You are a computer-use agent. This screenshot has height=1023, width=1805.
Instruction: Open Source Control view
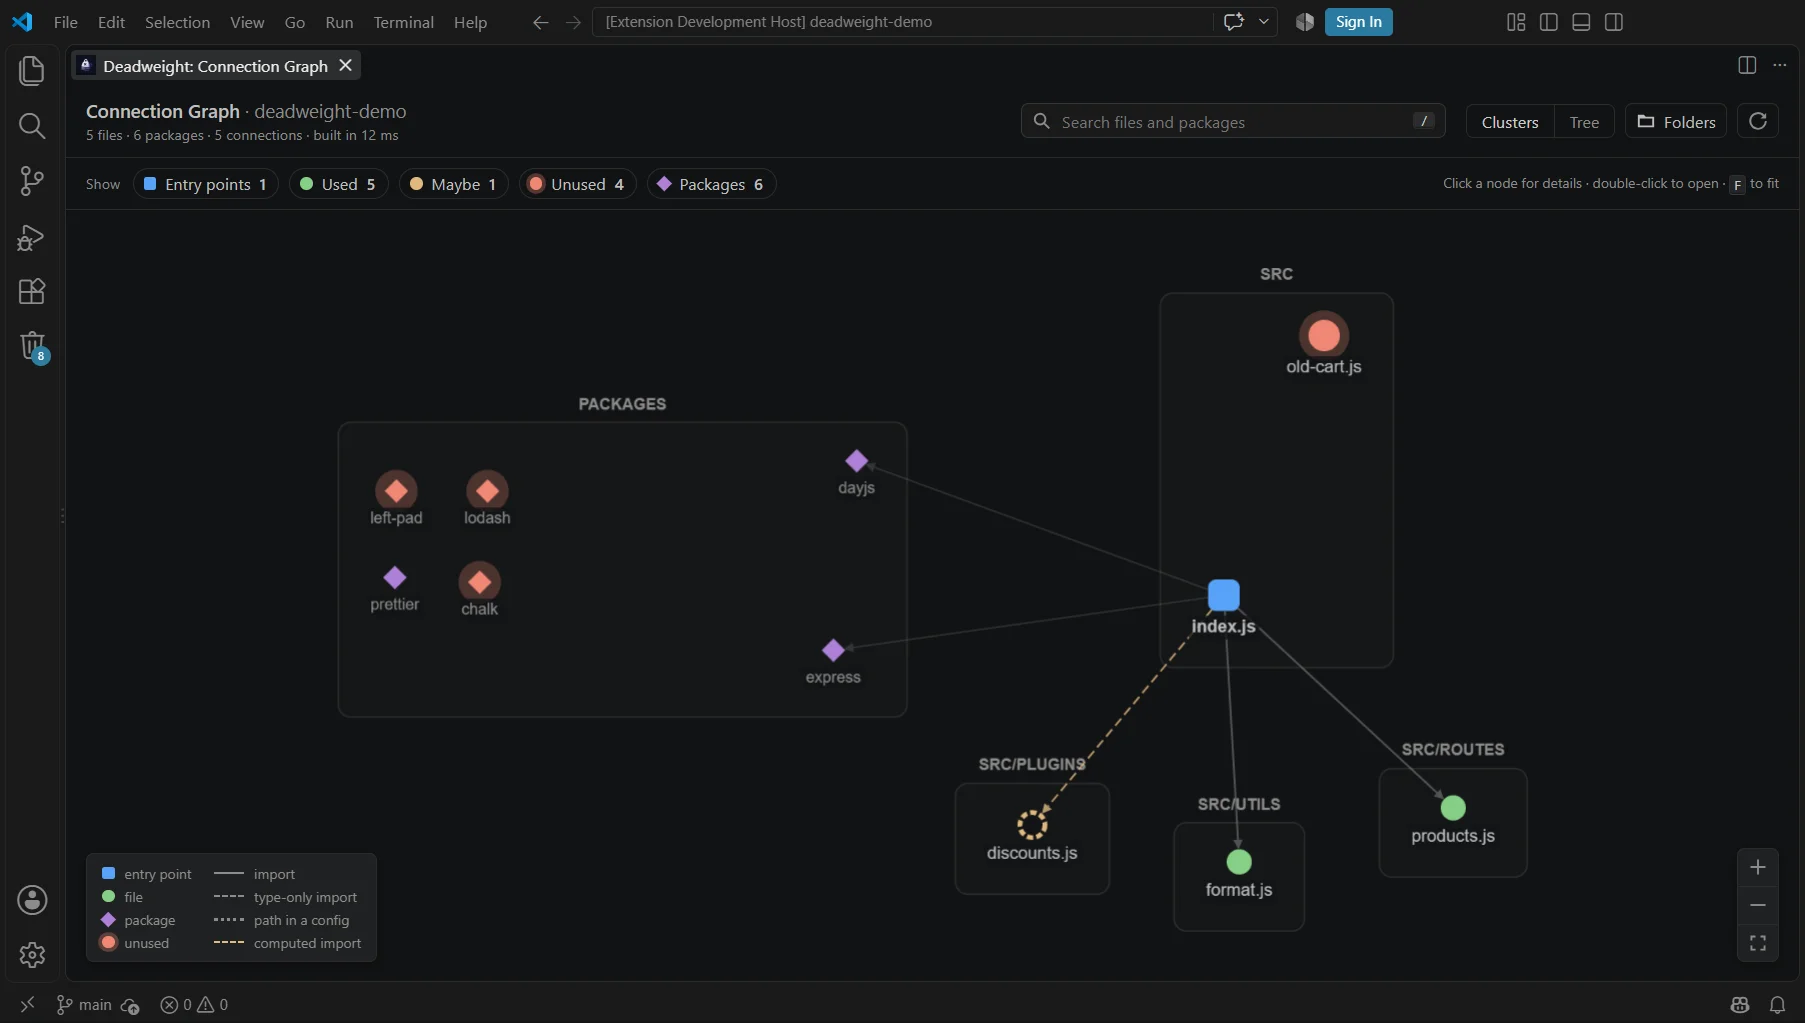(x=32, y=181)
